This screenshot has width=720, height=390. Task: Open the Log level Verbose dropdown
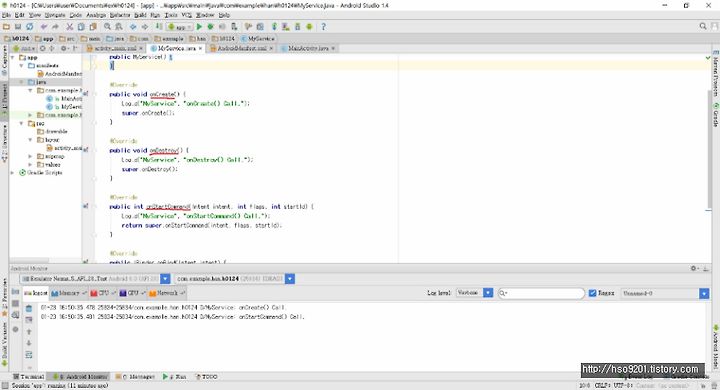(x=488, y=293)
